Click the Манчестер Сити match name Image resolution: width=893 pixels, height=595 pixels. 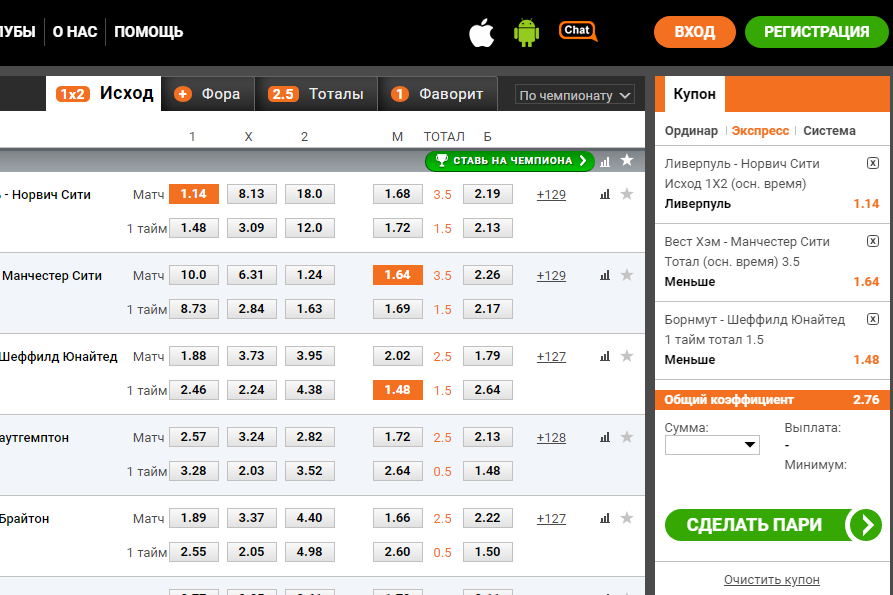[x=52, y=276]
